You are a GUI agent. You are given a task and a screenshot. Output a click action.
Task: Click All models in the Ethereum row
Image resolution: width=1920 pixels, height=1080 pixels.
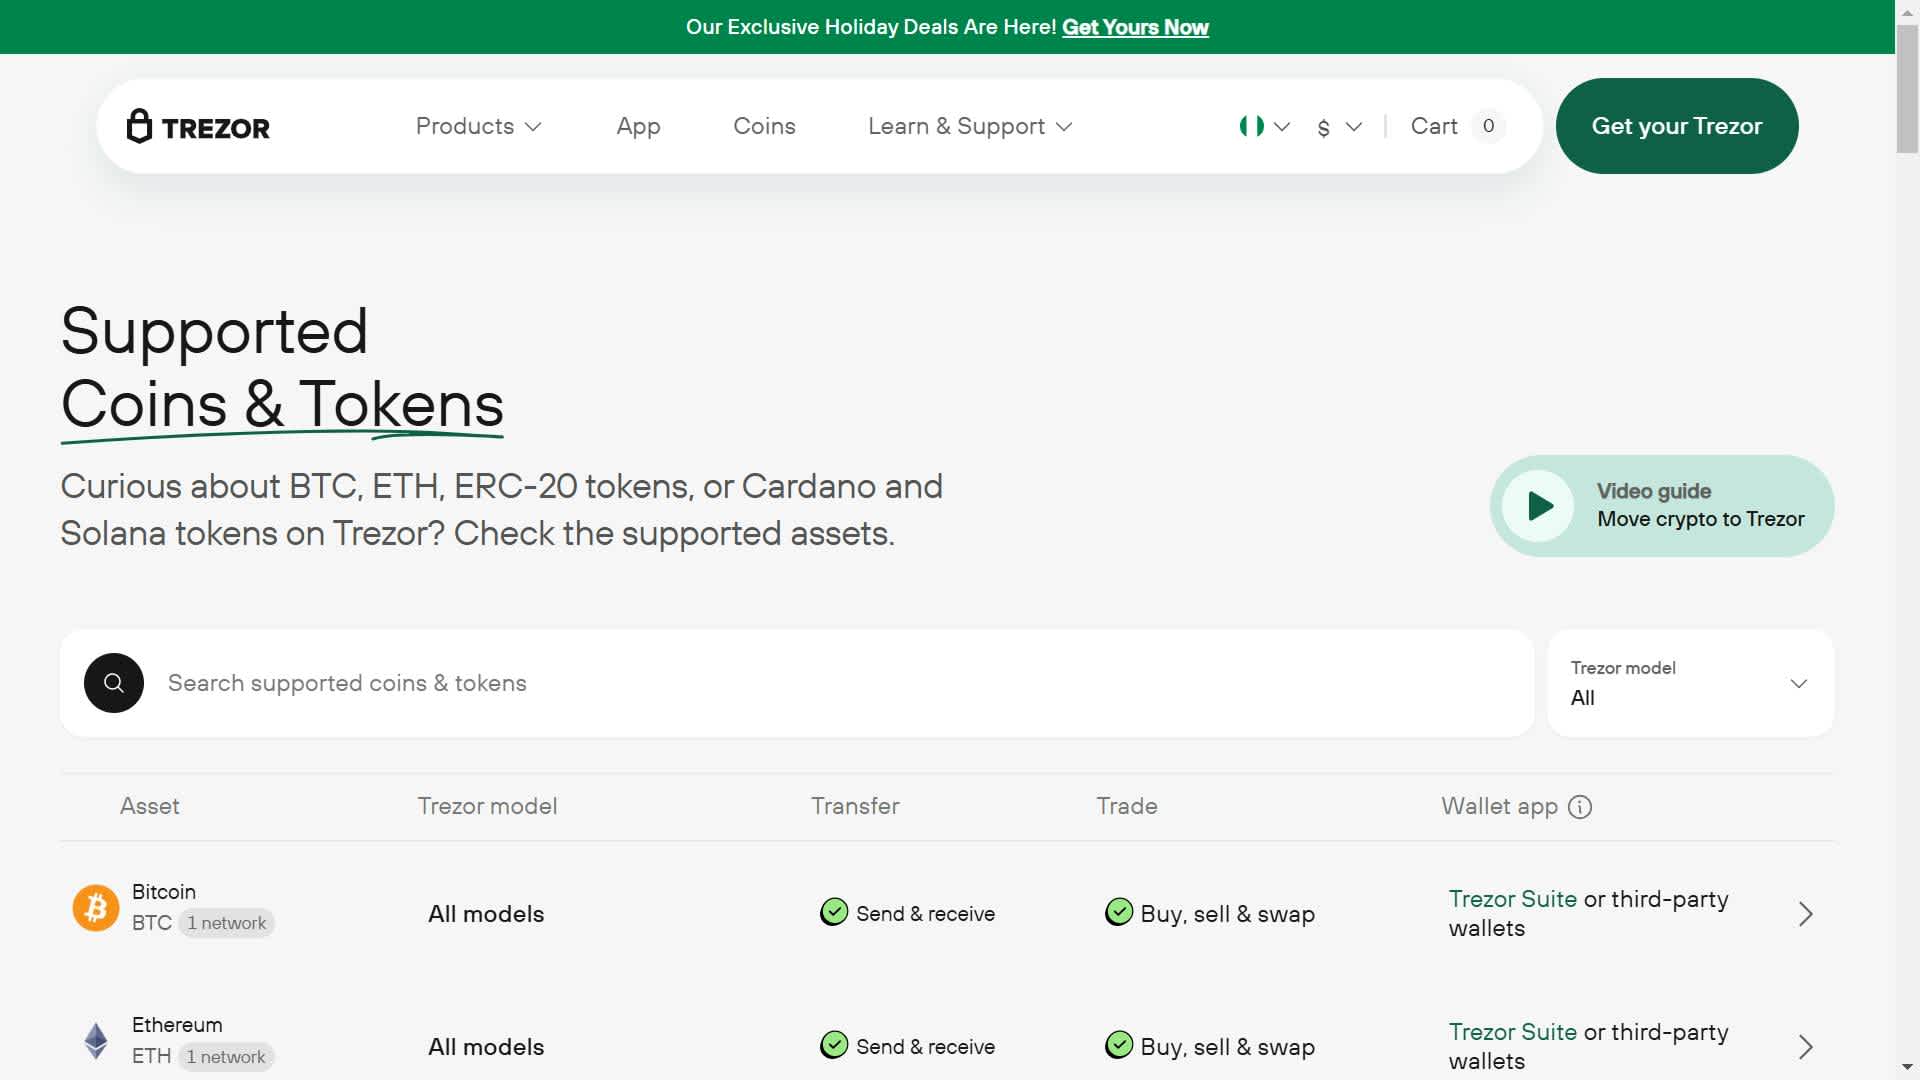pos(486,1047)
